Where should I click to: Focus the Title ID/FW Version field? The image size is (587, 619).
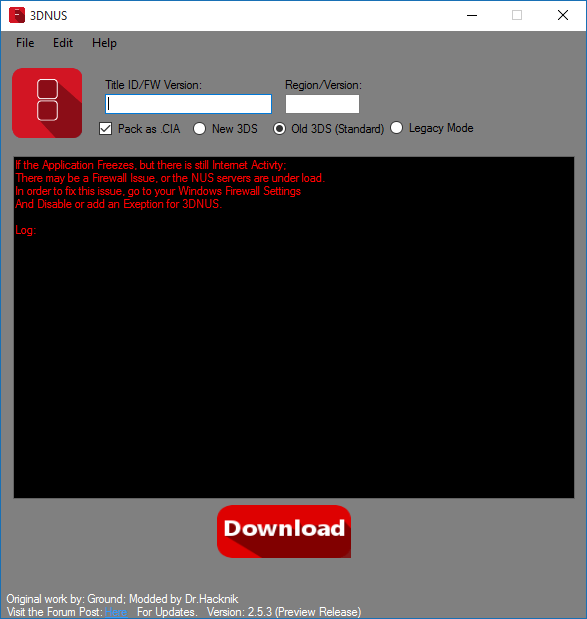(x=188, y=104)
